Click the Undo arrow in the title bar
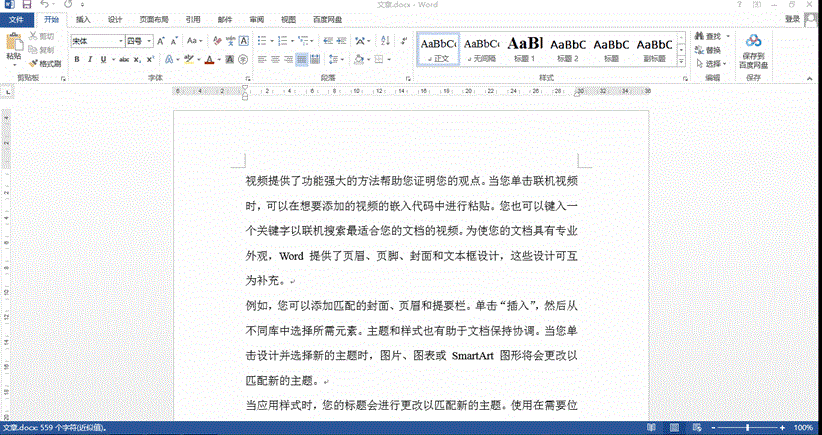Screen dimensions: 822x435 click(x=43, y=5)
